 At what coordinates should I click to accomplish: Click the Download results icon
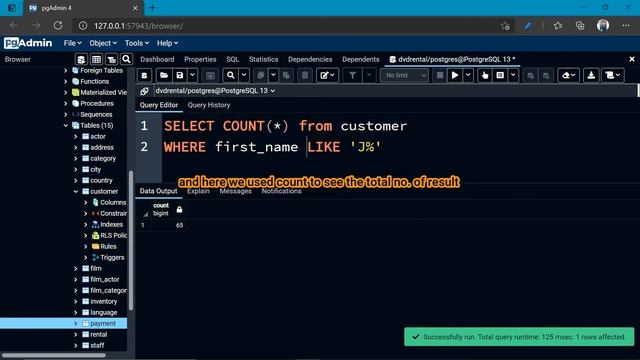pyautogui.click(x=591, y=75)
